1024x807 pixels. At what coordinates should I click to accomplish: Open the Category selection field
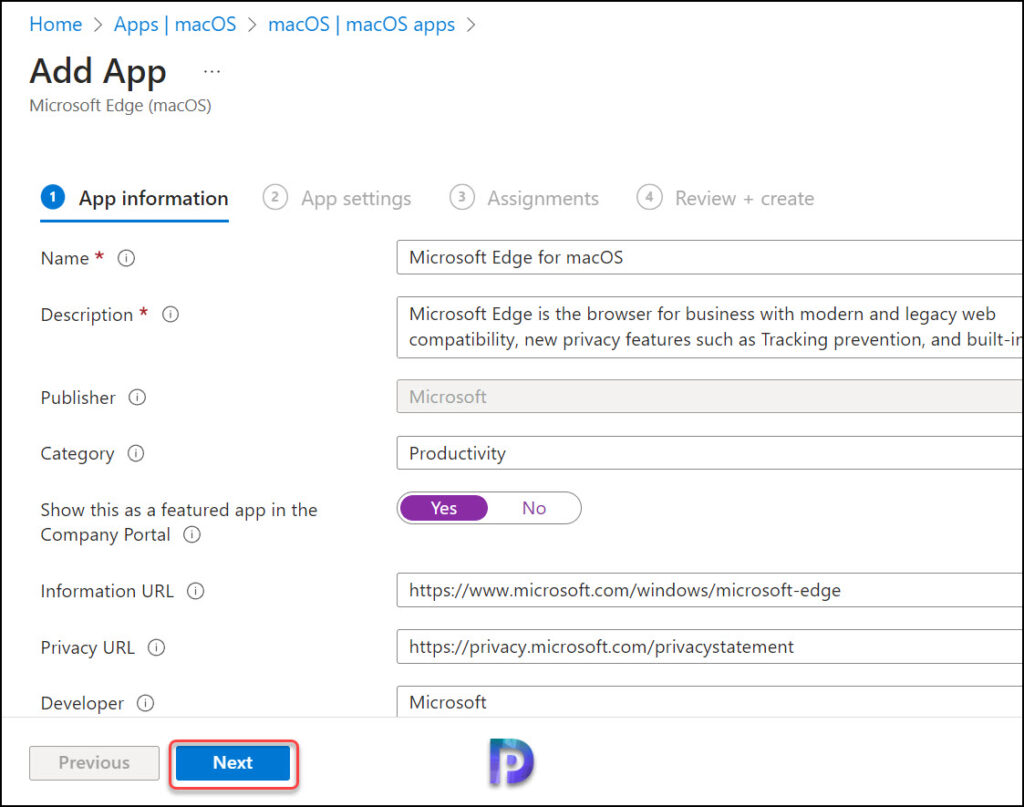pos(709,453)
